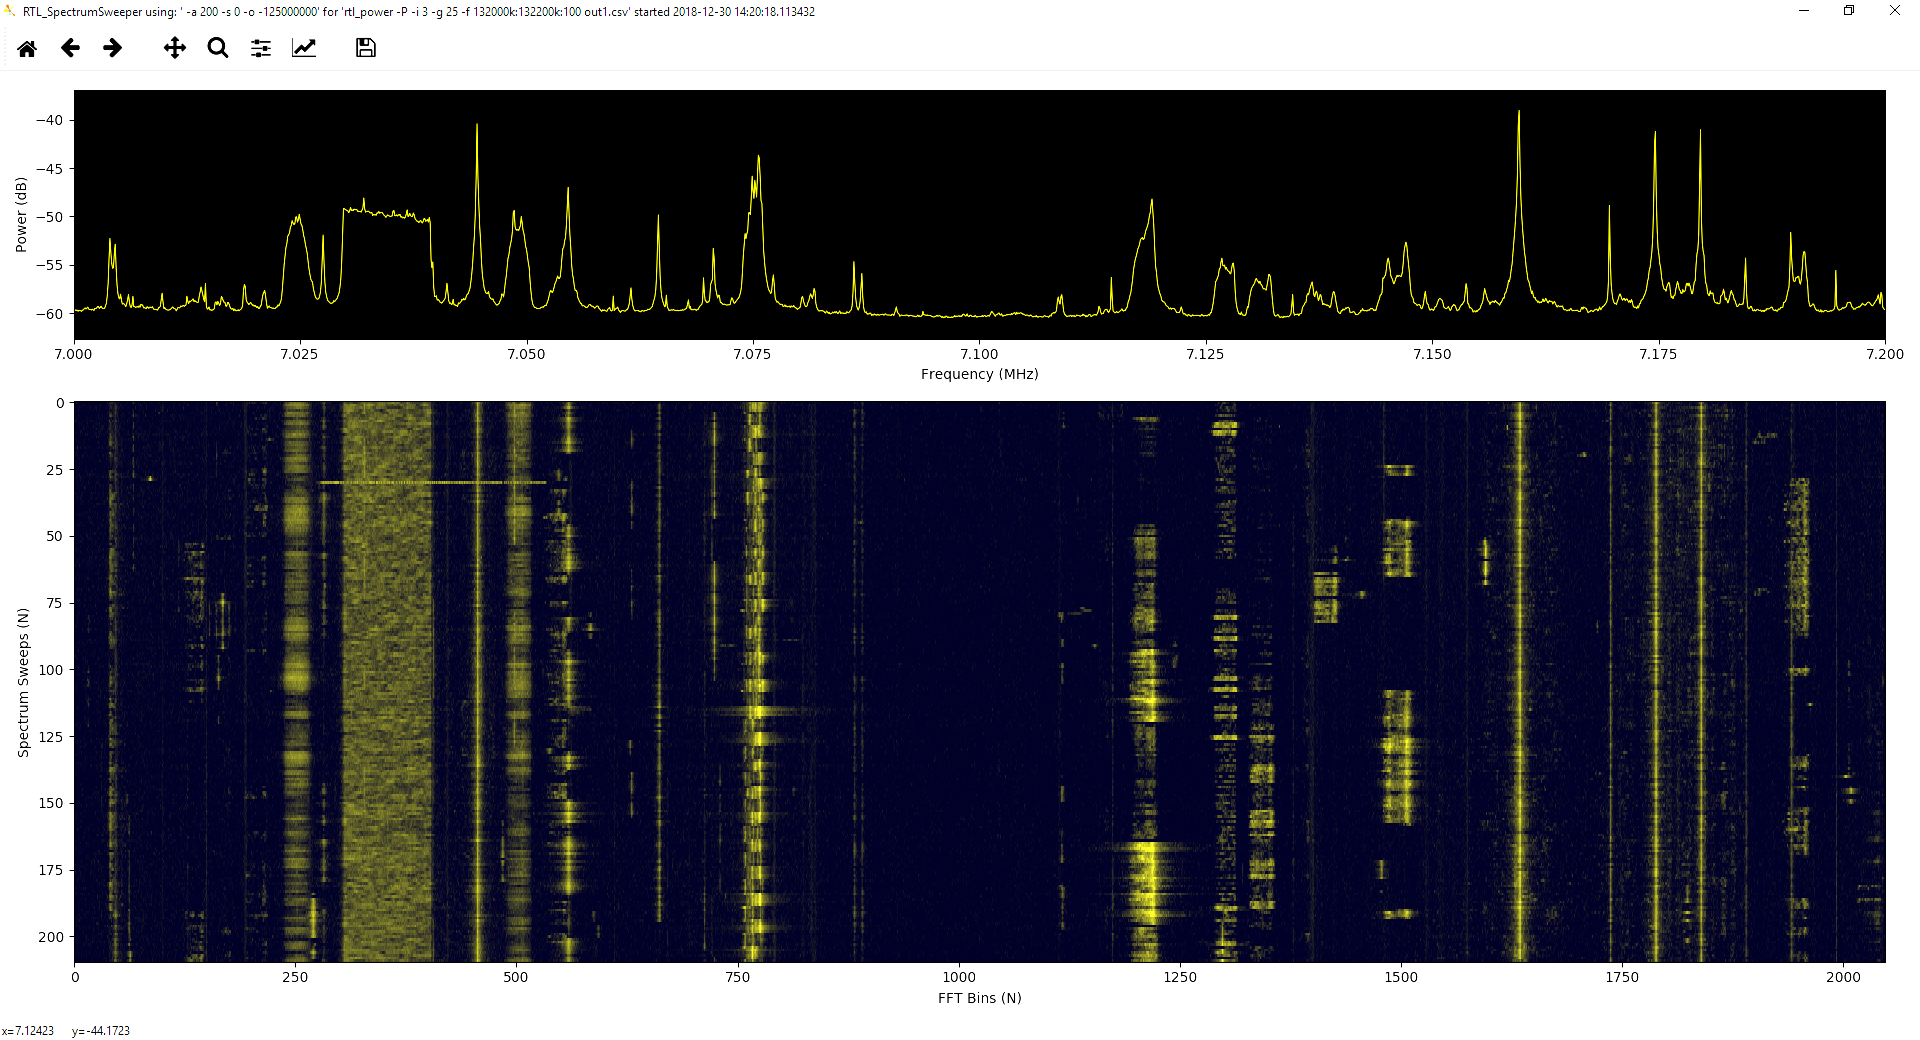Toggle the Pan tool for moving axes
The height and width of the screenshot is (1040, 1920).
[x=174, y=47]
